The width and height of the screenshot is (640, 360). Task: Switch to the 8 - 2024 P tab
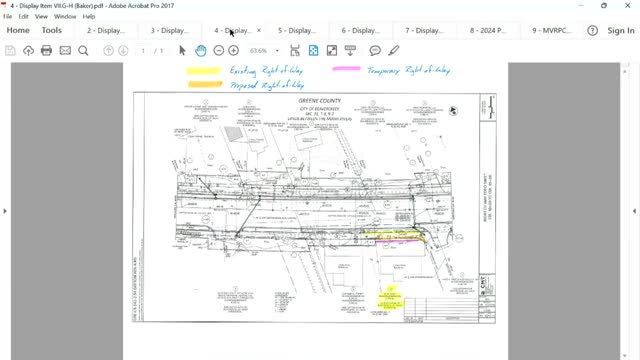click(488, 31)
